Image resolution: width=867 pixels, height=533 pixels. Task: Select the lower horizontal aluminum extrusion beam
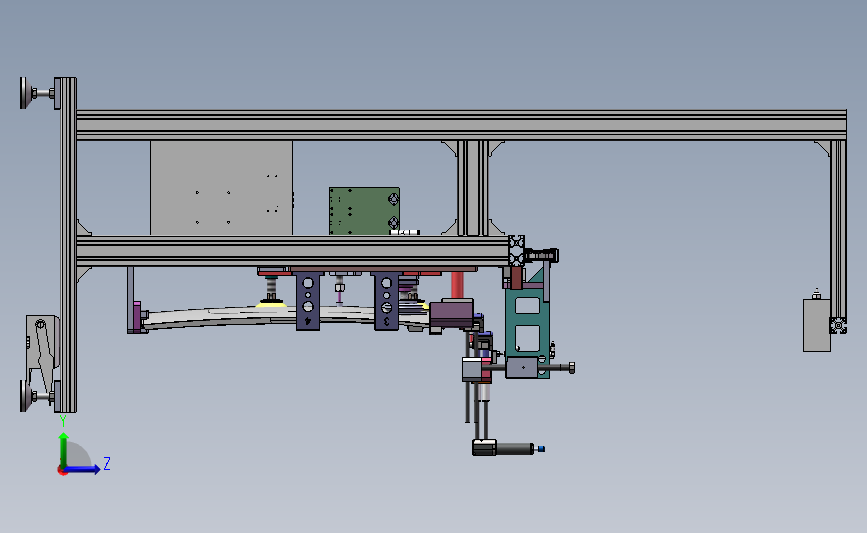click(292, 251)
